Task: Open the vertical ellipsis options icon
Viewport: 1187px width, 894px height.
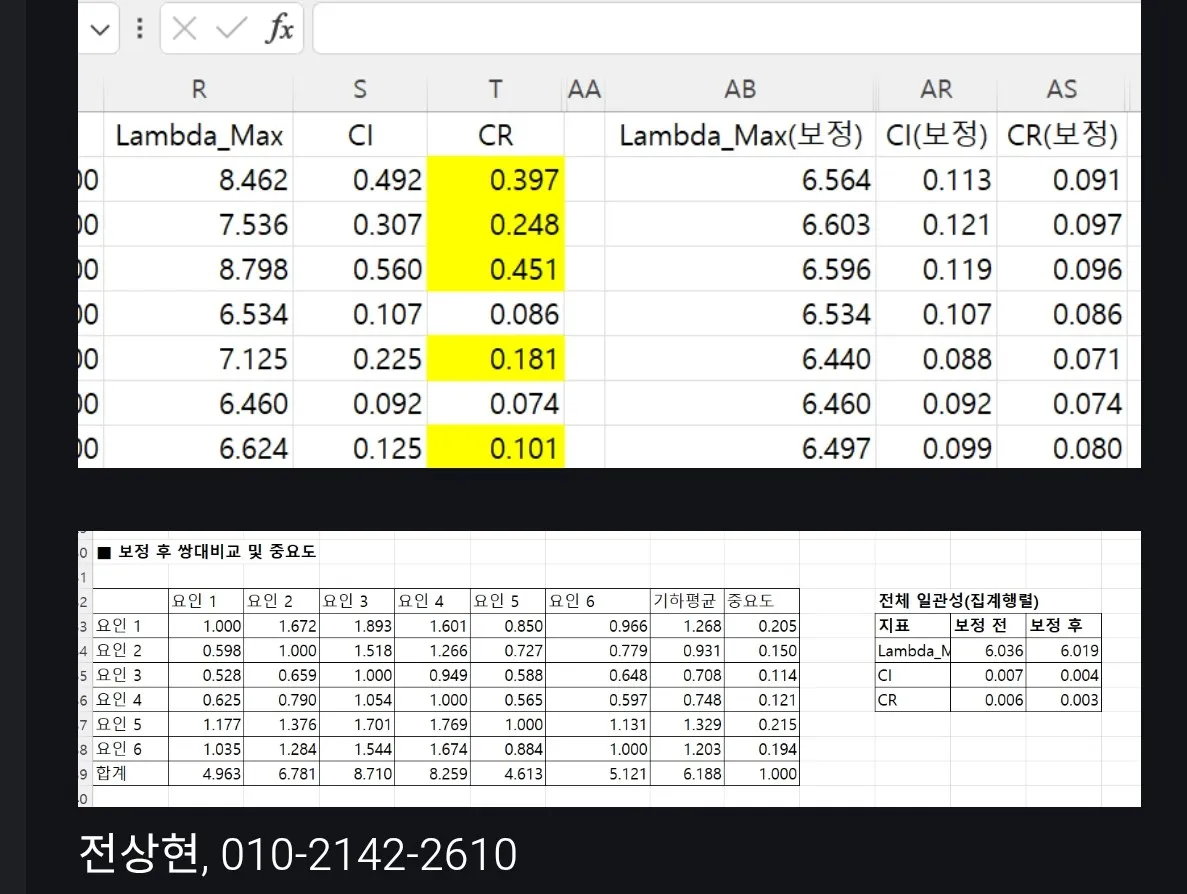Action: (139, 28)
